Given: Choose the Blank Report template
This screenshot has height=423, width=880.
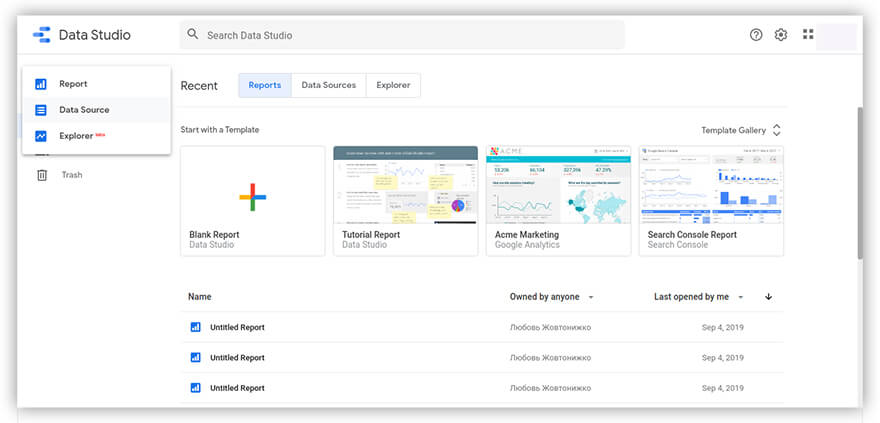Looking at the screenshot, I should (x=252, y=200).
